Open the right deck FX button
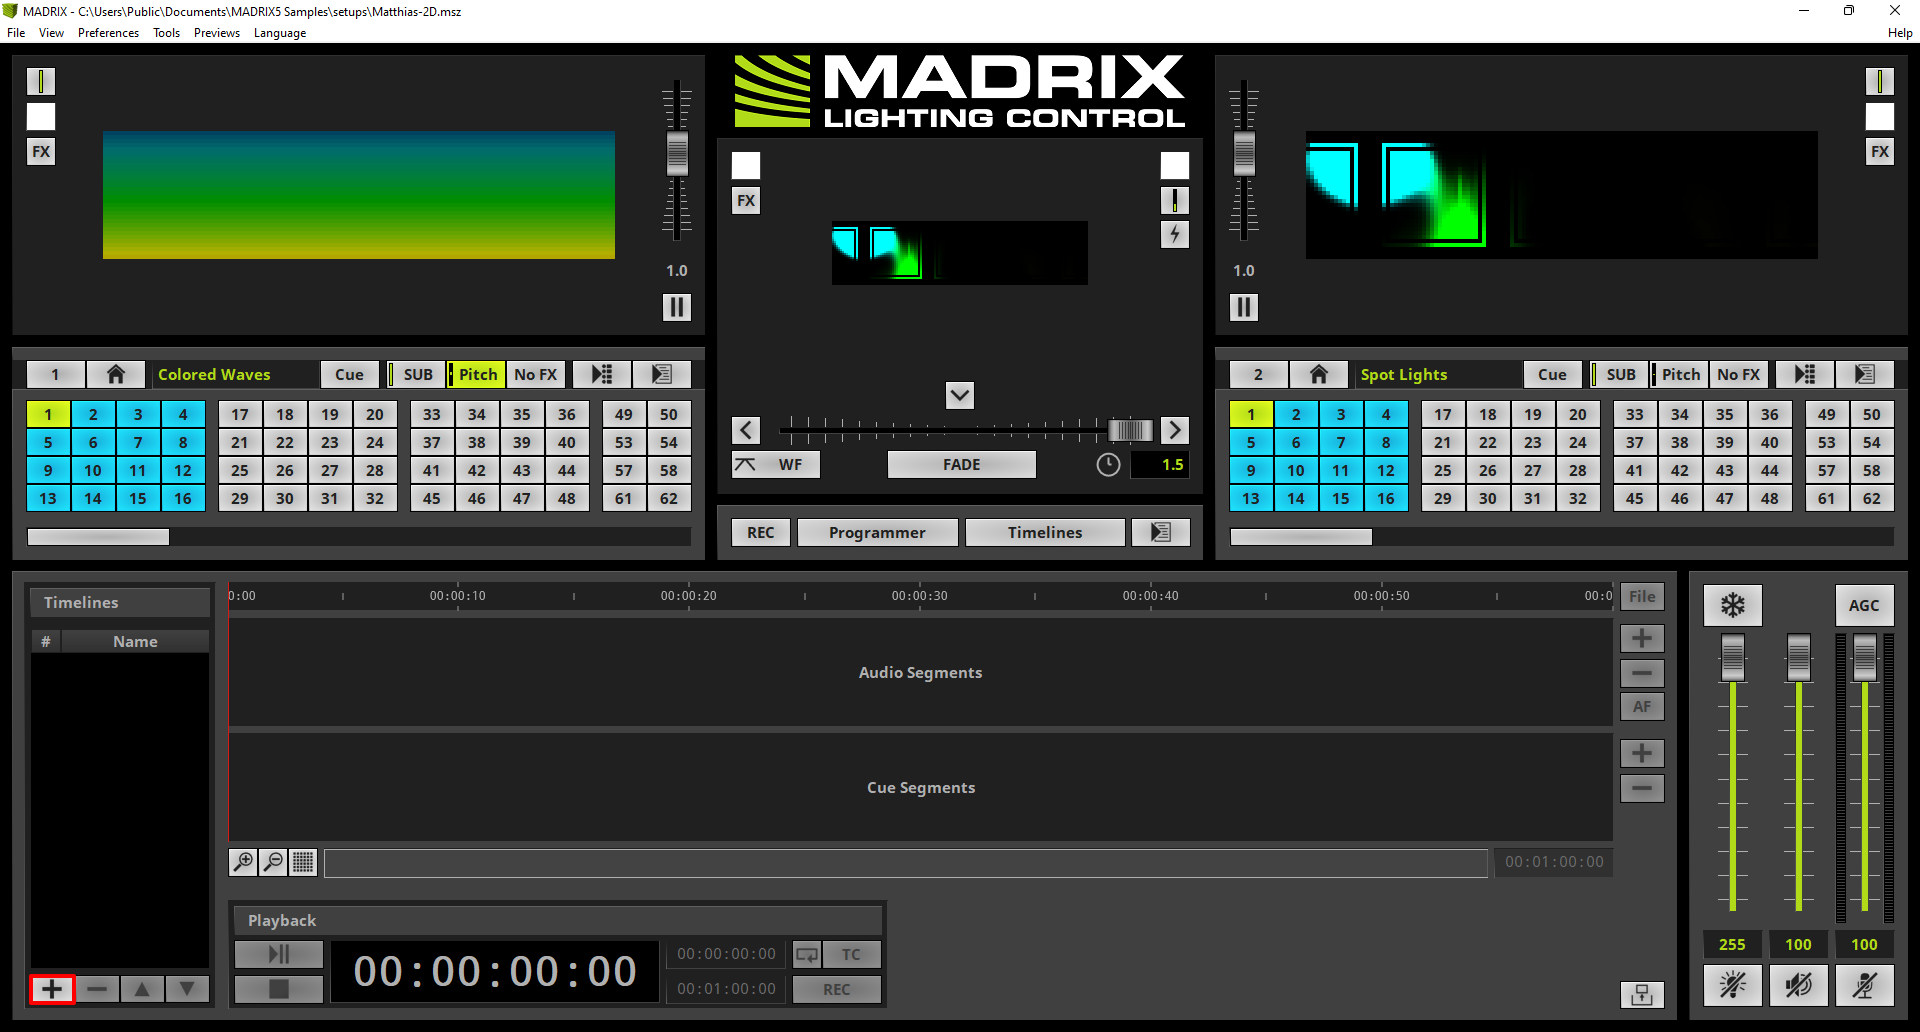Screen dimensions: 1920x1032 (1880, 152)
